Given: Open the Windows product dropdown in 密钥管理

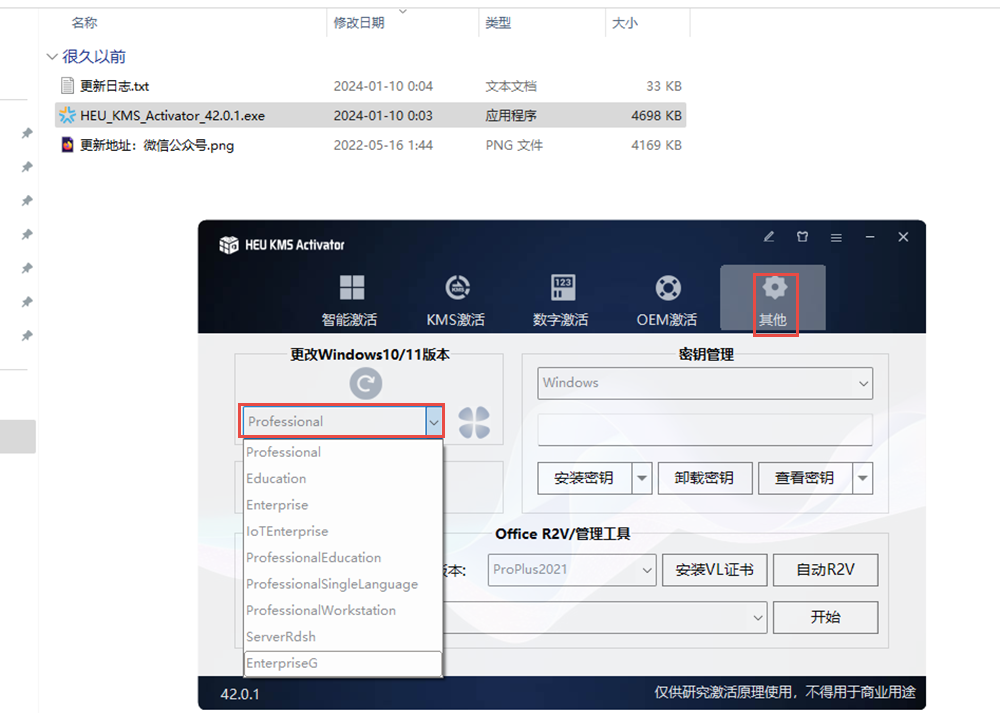Looking at the screenshot, I should click(x=705, y=383).
